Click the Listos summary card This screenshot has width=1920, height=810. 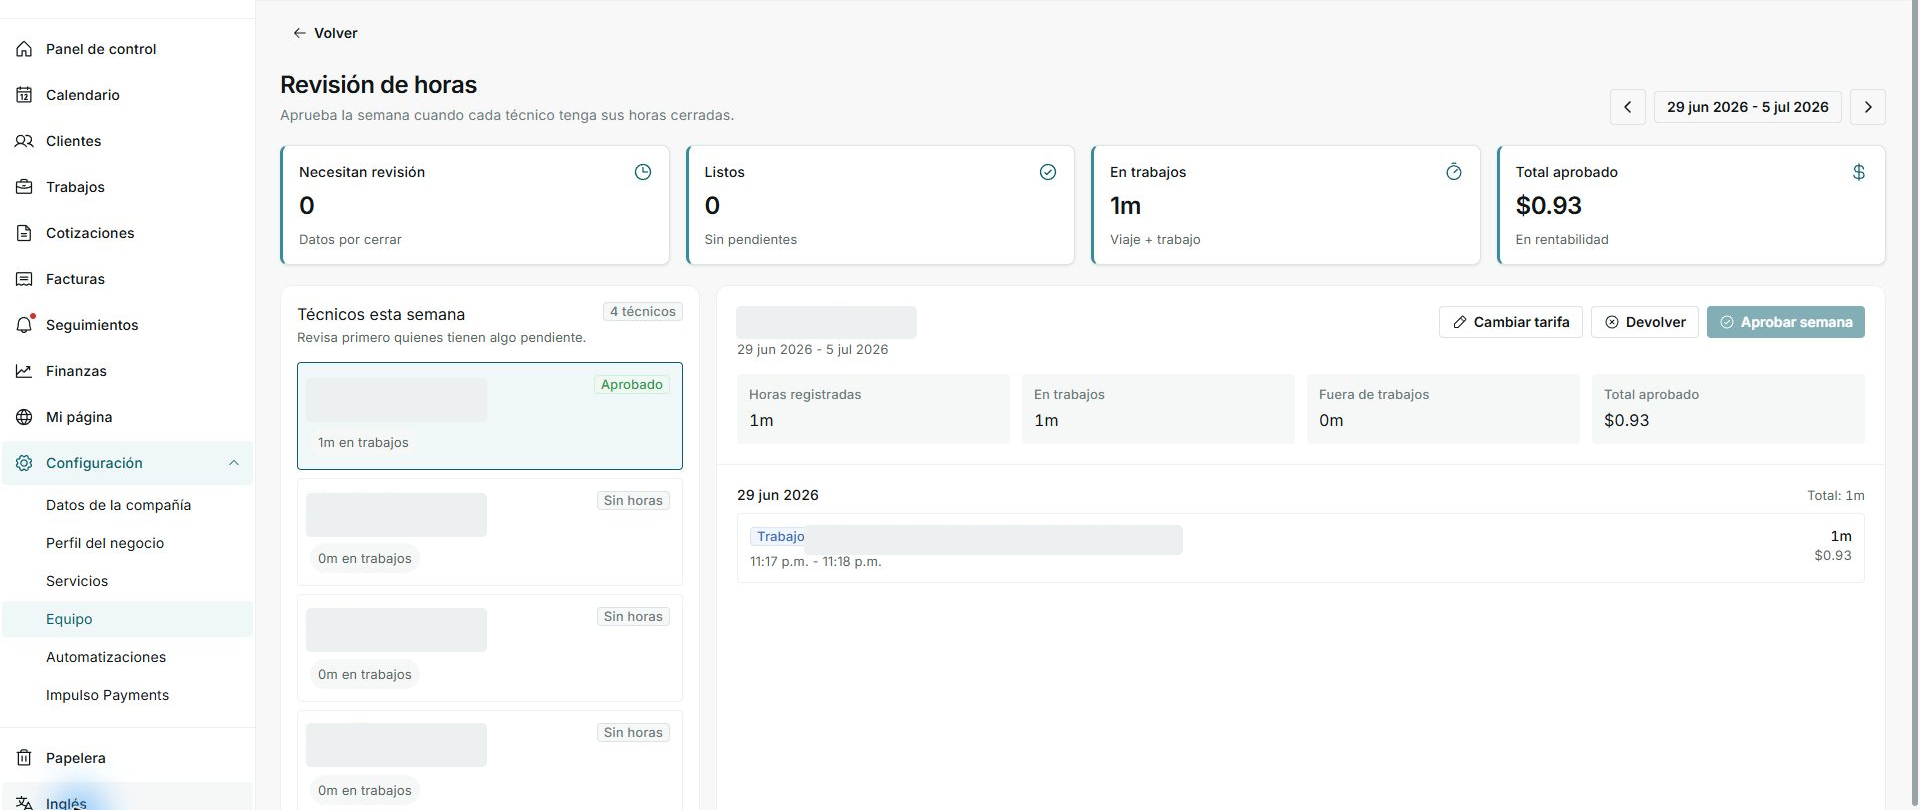coord(880,205)
